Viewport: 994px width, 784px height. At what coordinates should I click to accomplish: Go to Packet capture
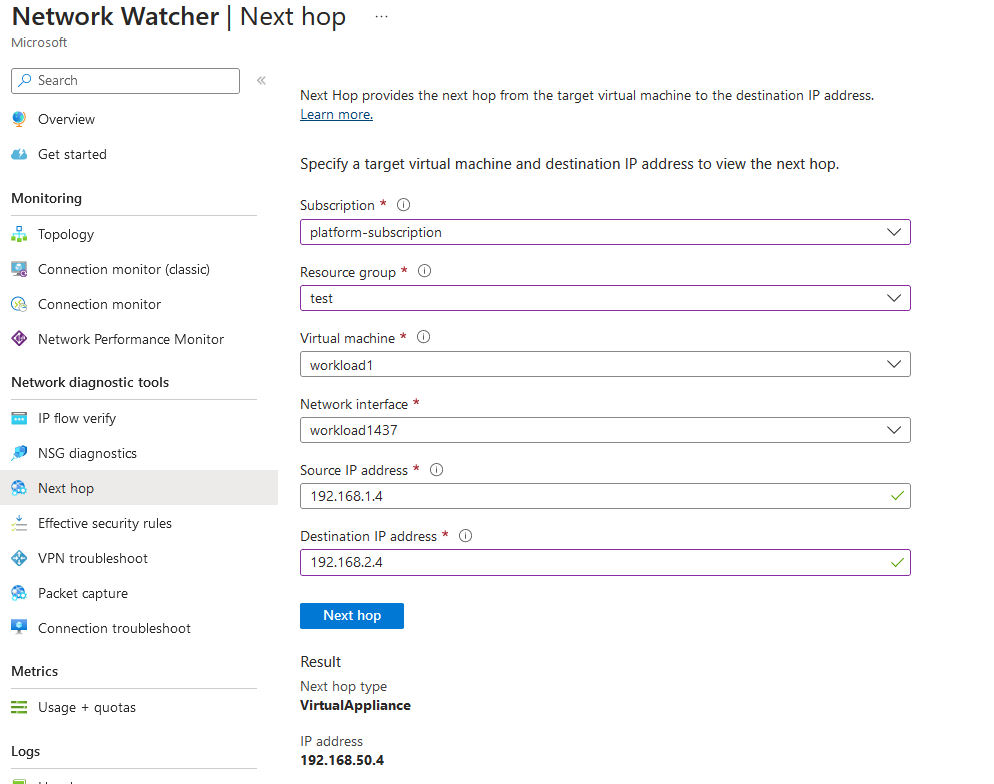[83, 593]
